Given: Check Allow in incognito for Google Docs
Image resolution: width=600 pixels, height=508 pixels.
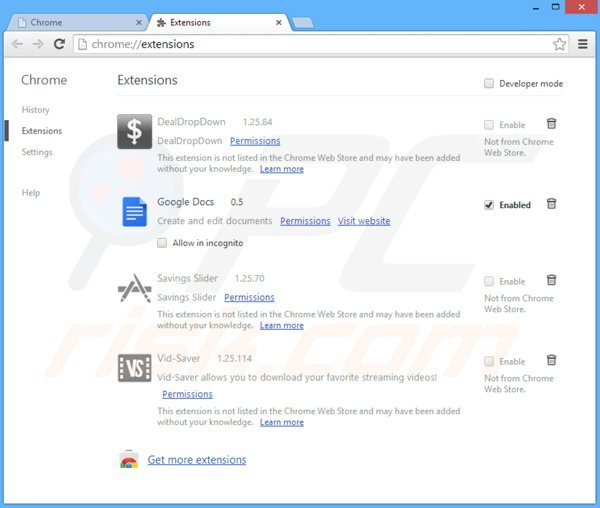Looking at the screenshot, I should [162, 243].
